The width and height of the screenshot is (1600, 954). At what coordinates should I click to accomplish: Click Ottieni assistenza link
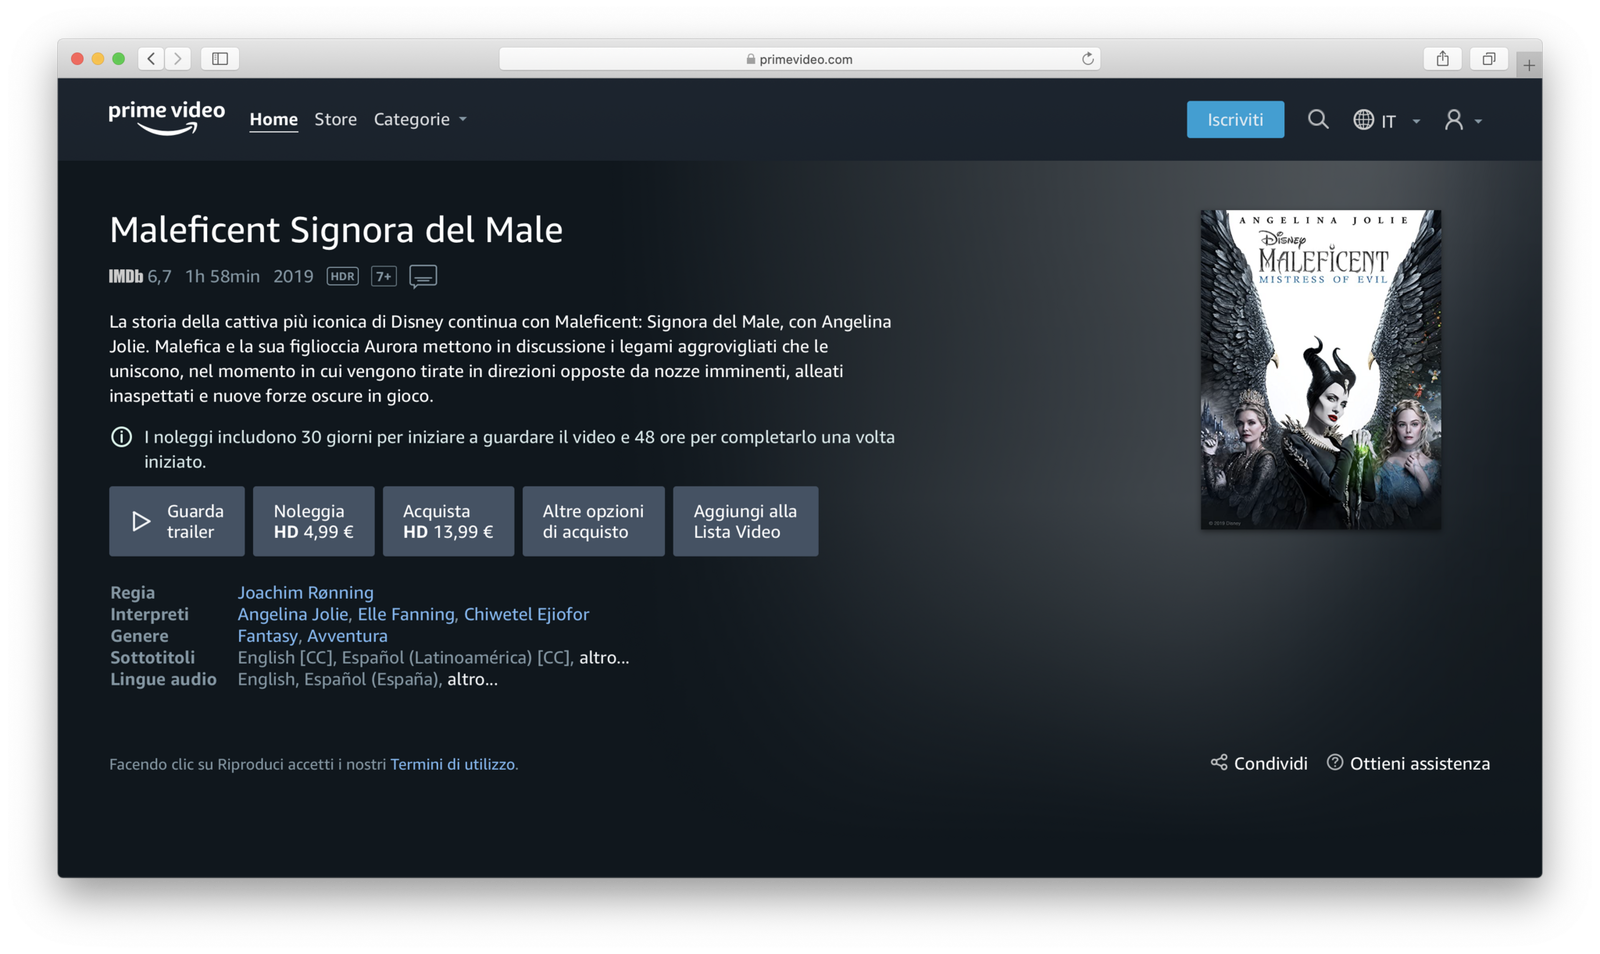pos(1420,763)
